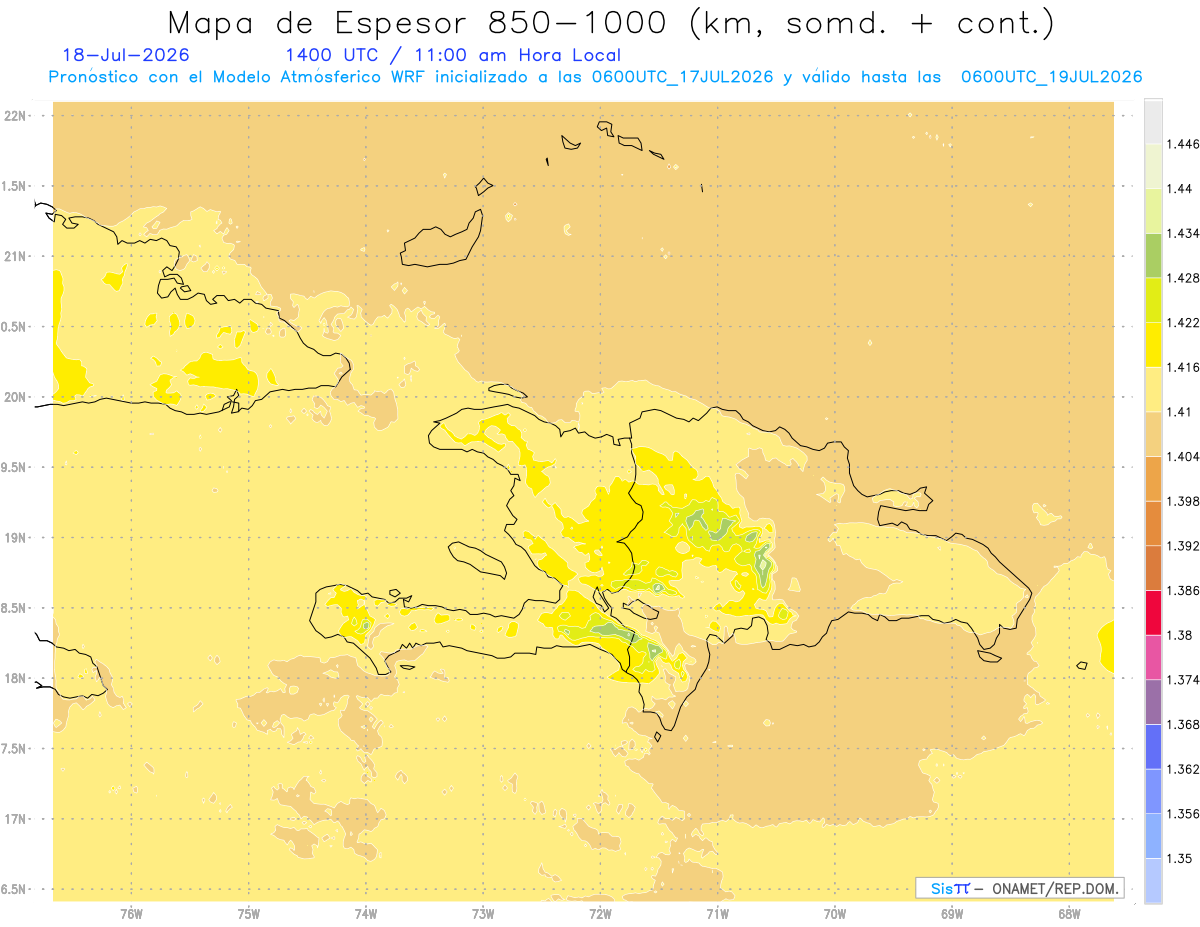Click the lightest blue colorbar segment below 1.35

point(1153,881)
